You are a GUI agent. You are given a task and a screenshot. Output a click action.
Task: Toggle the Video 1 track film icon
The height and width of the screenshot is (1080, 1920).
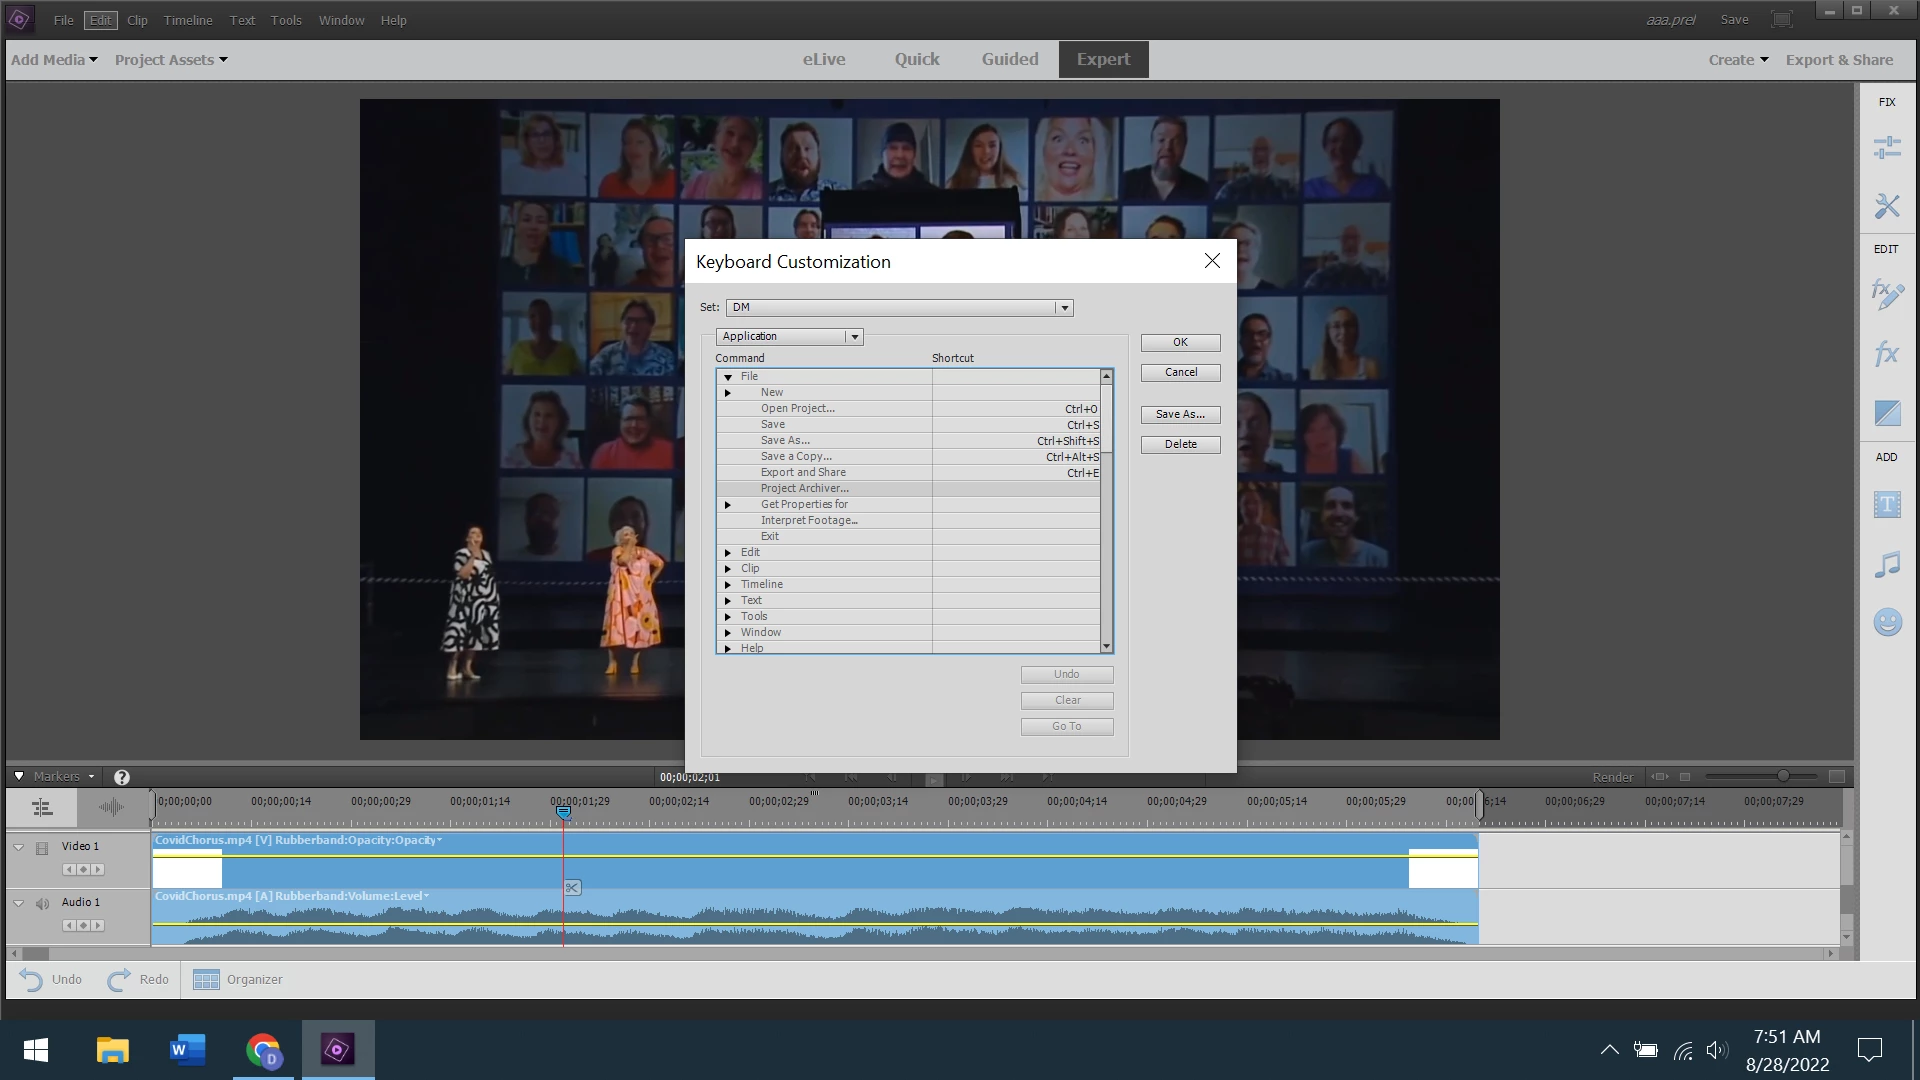42,848
